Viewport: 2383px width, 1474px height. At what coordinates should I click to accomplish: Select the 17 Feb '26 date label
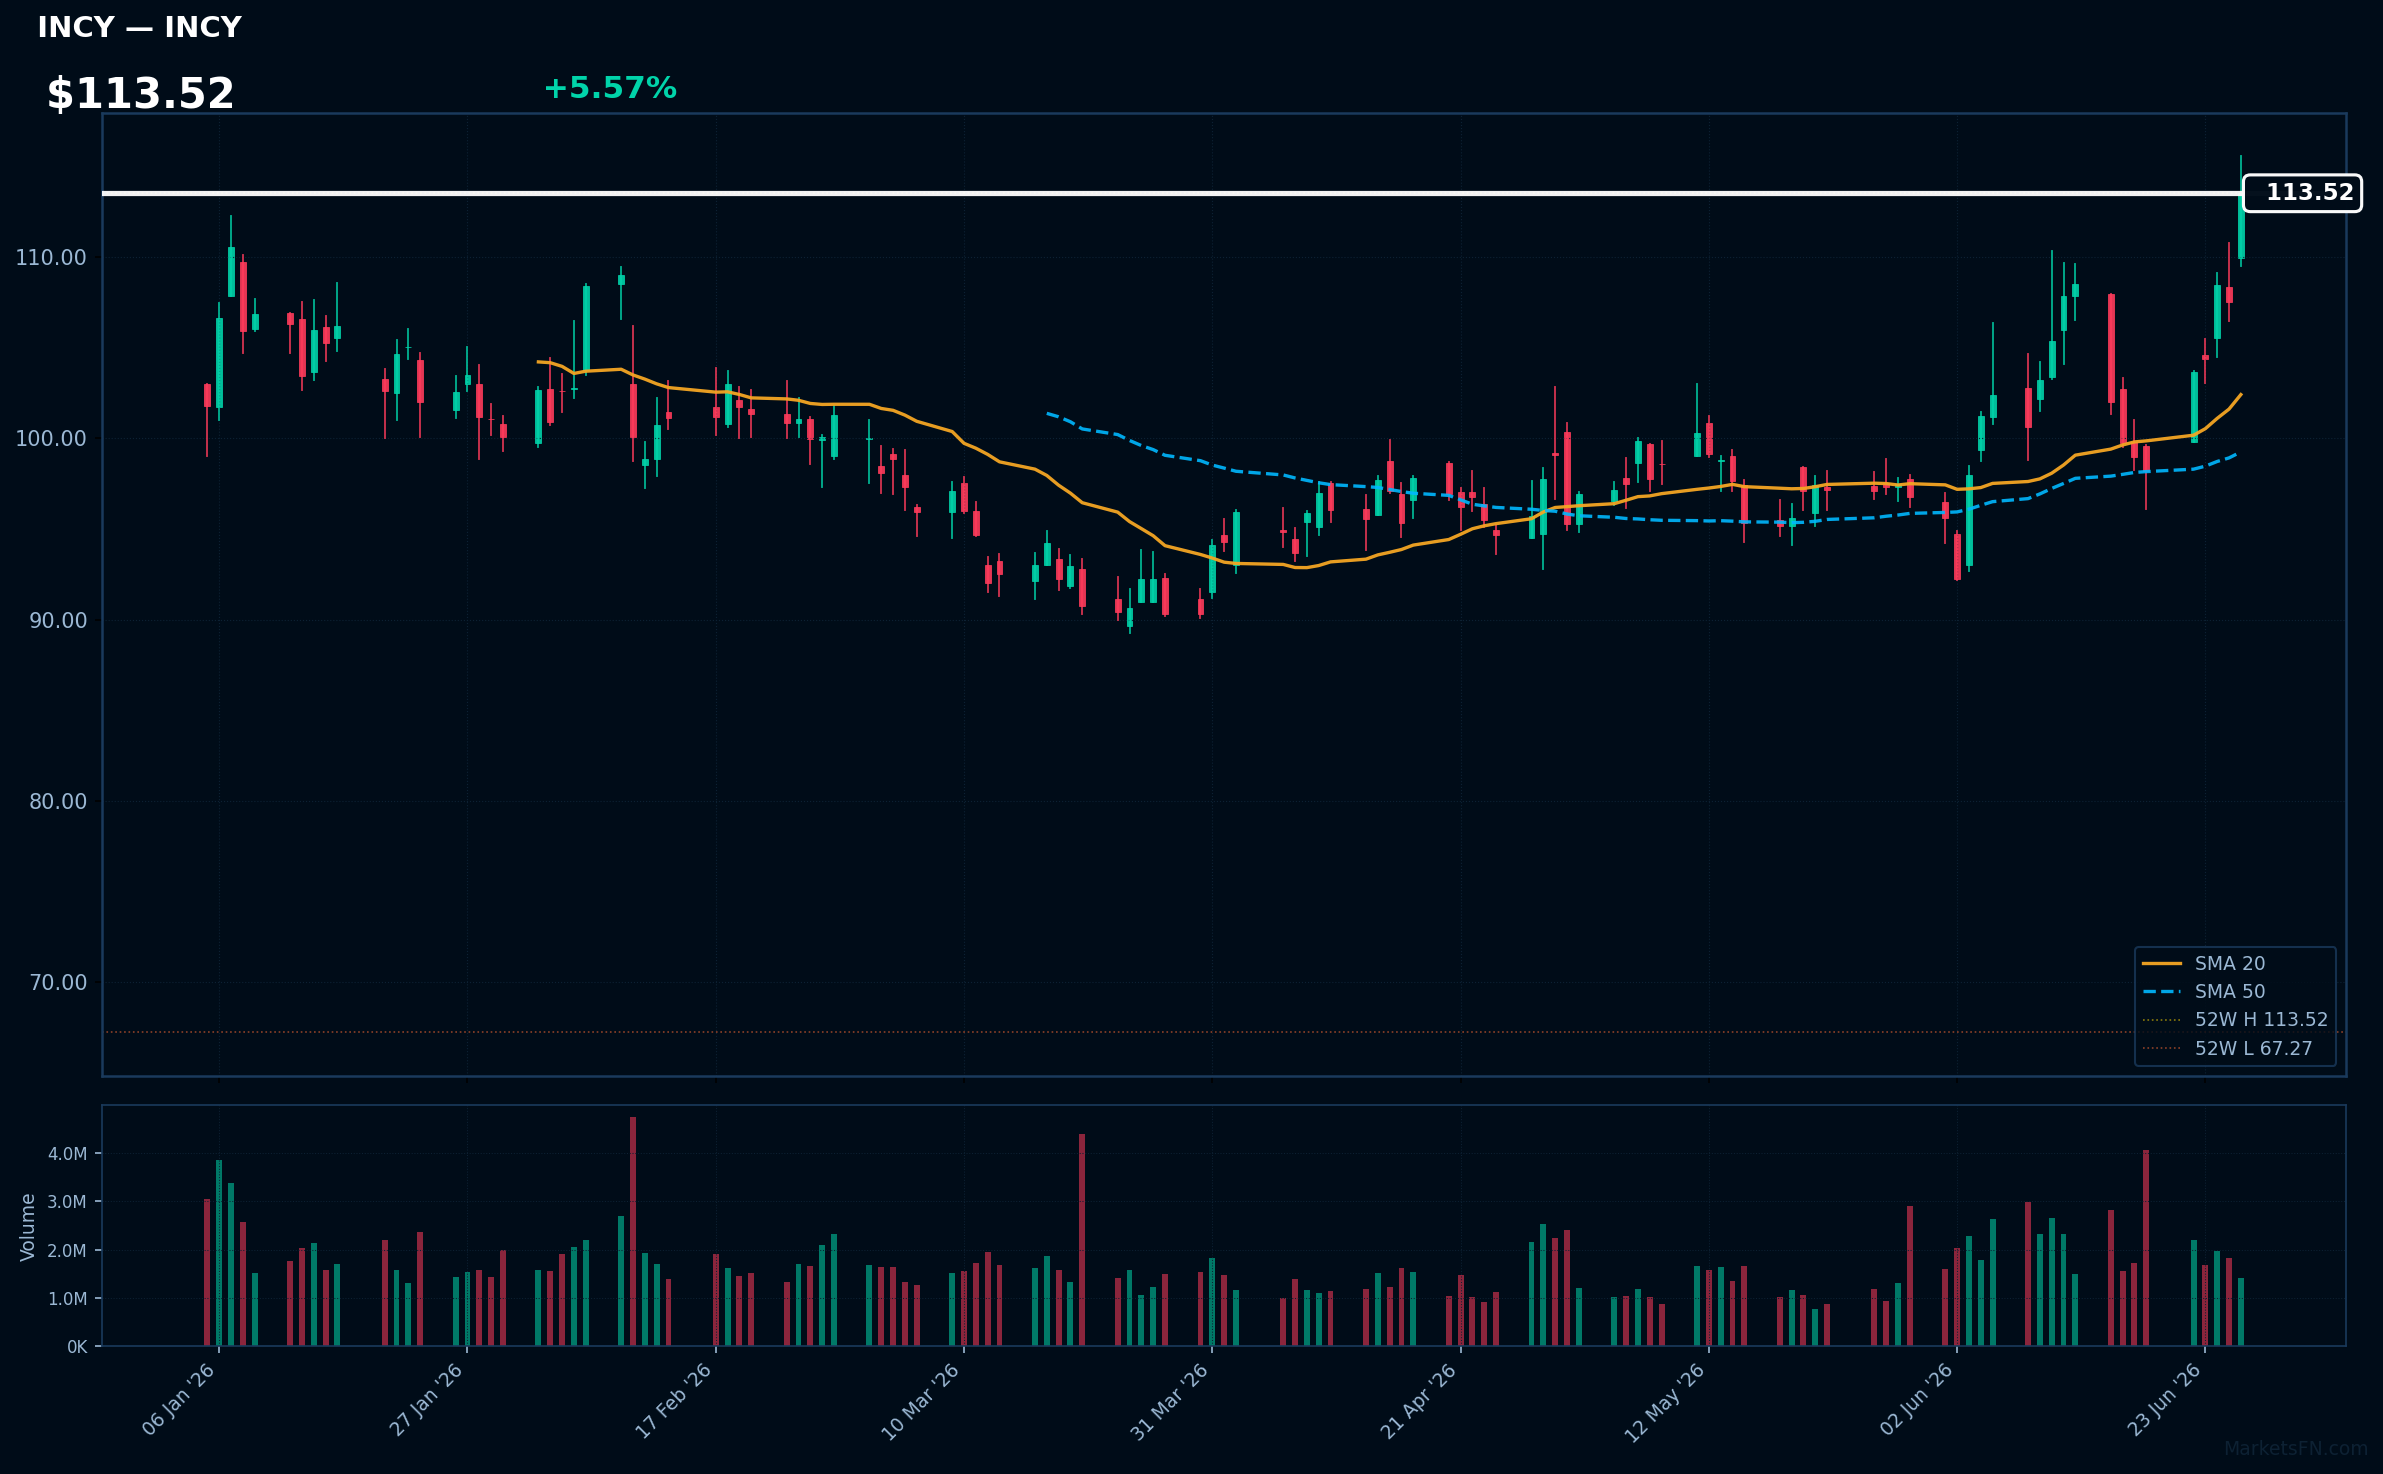pyautogui.click(x=674, y=1400)
